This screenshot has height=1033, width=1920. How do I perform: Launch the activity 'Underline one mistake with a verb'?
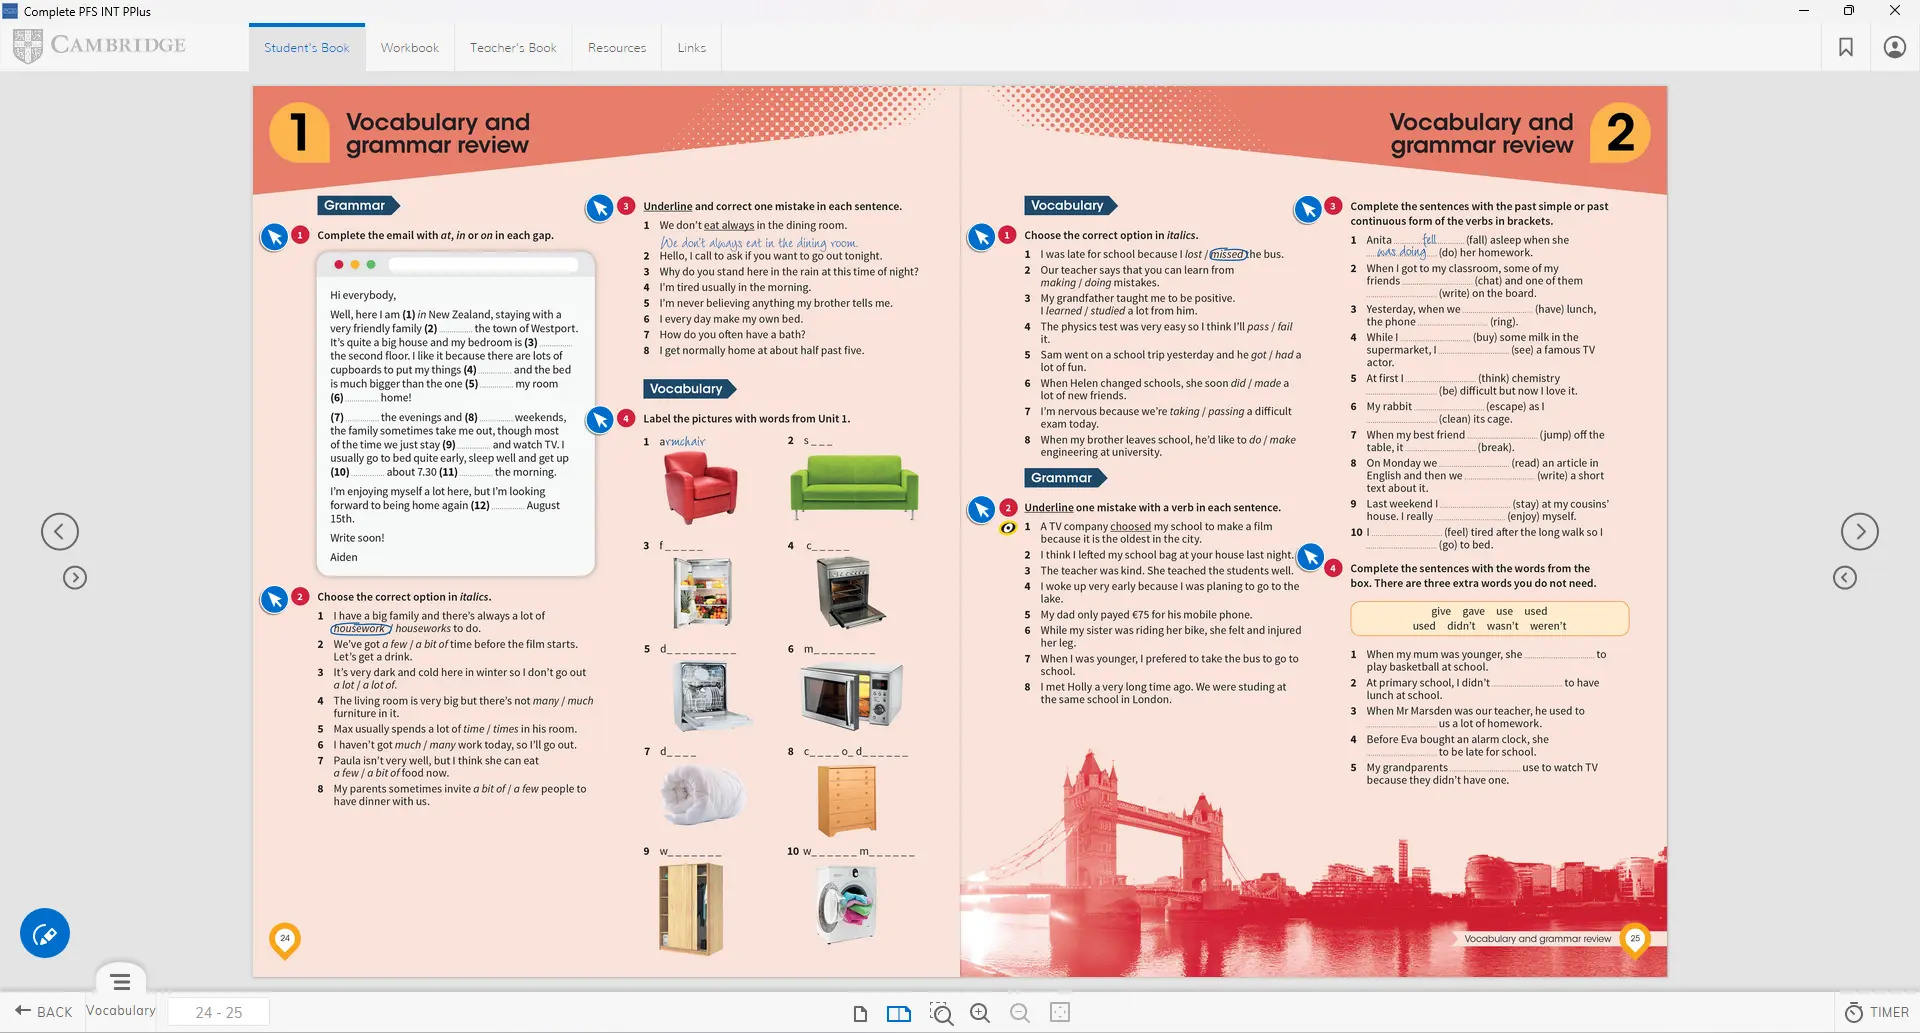point(982,510)
